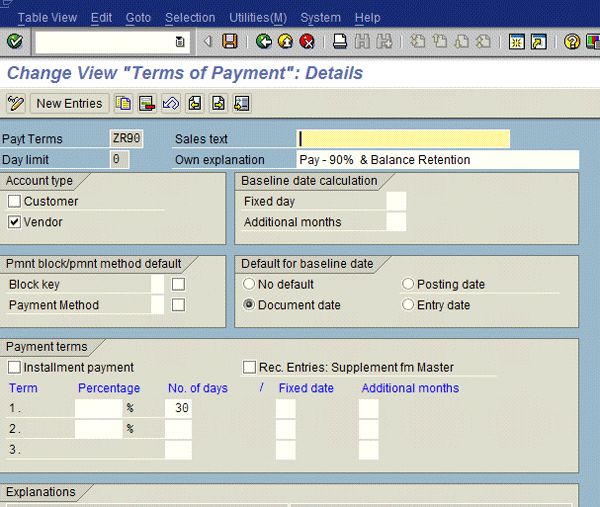Click the Copy As icon beside New Entries
This screenshot has height=507, width=600.
[124, 103]
